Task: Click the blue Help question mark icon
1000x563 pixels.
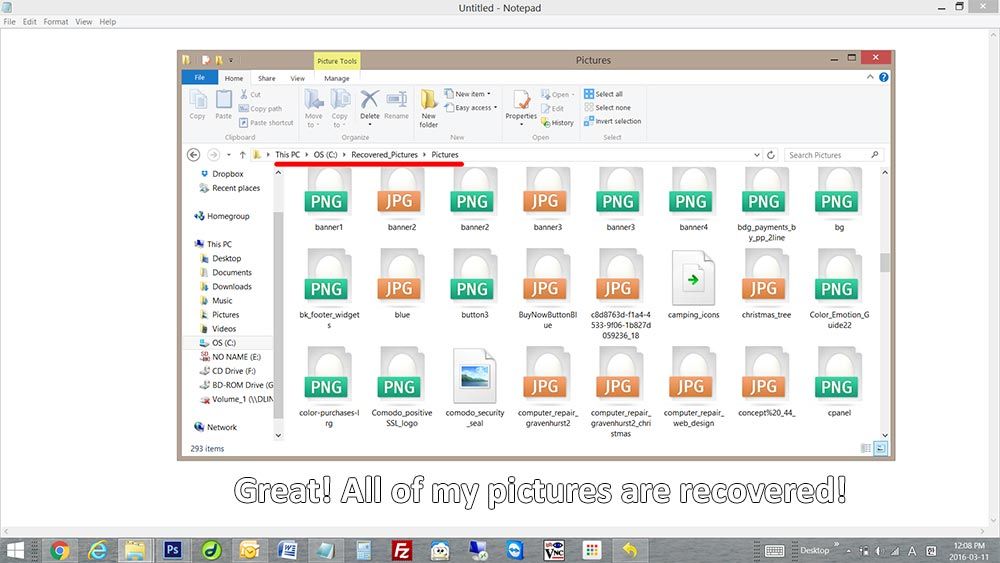Action: [883, 77]
